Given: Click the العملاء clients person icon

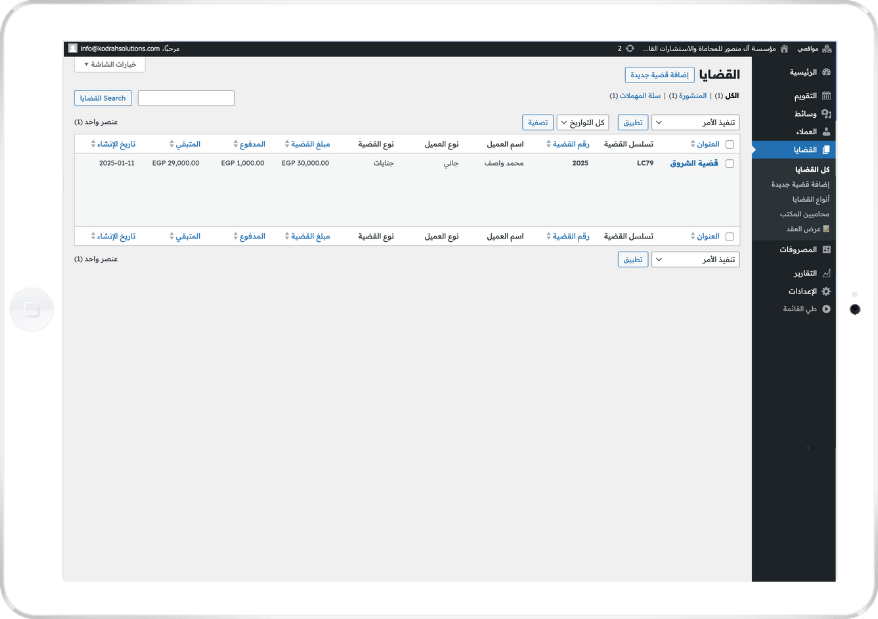Looking at the screenshot, I should tap(826, 132).
